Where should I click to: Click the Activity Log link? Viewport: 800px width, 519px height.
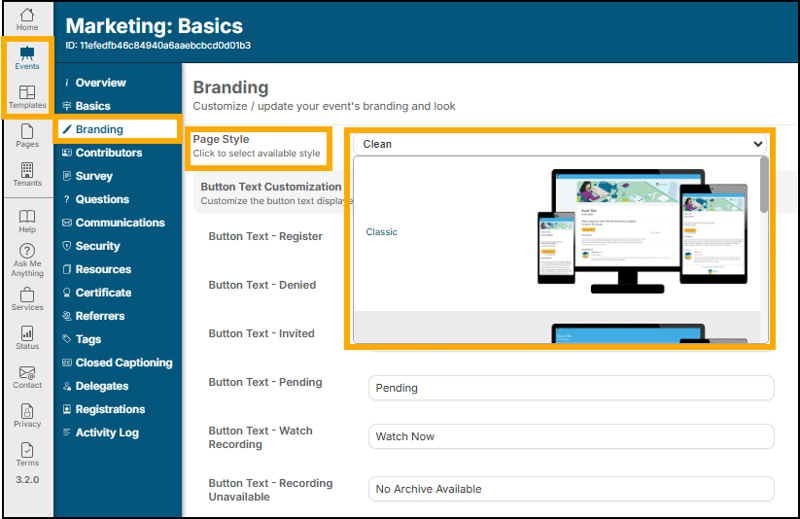click(106, 433)
